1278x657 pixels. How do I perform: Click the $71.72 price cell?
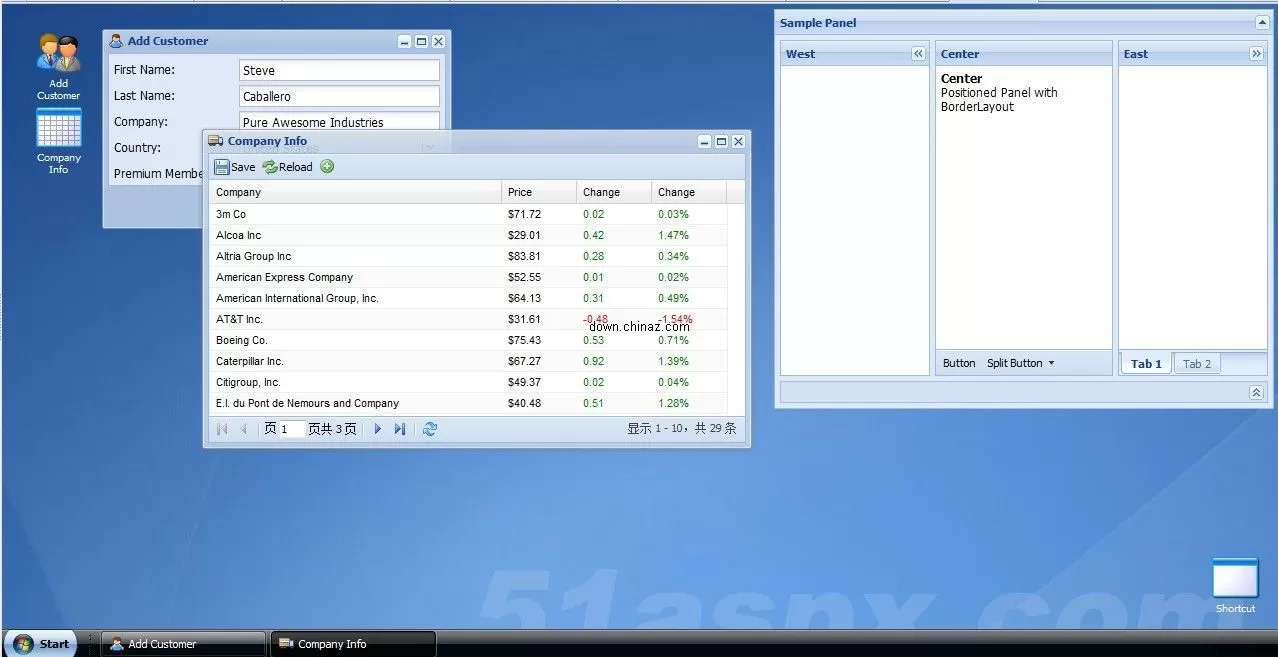pos(539,214)
